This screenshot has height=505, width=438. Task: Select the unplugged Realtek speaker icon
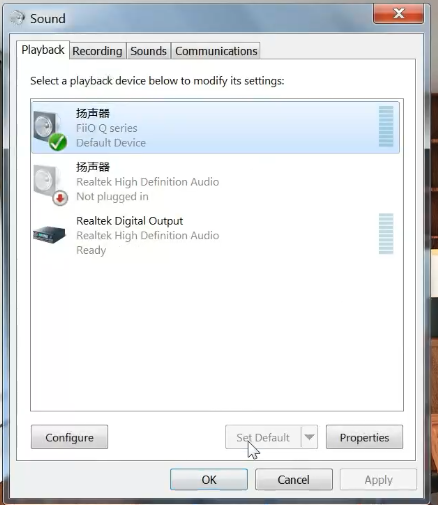click(x=51, y=184)
